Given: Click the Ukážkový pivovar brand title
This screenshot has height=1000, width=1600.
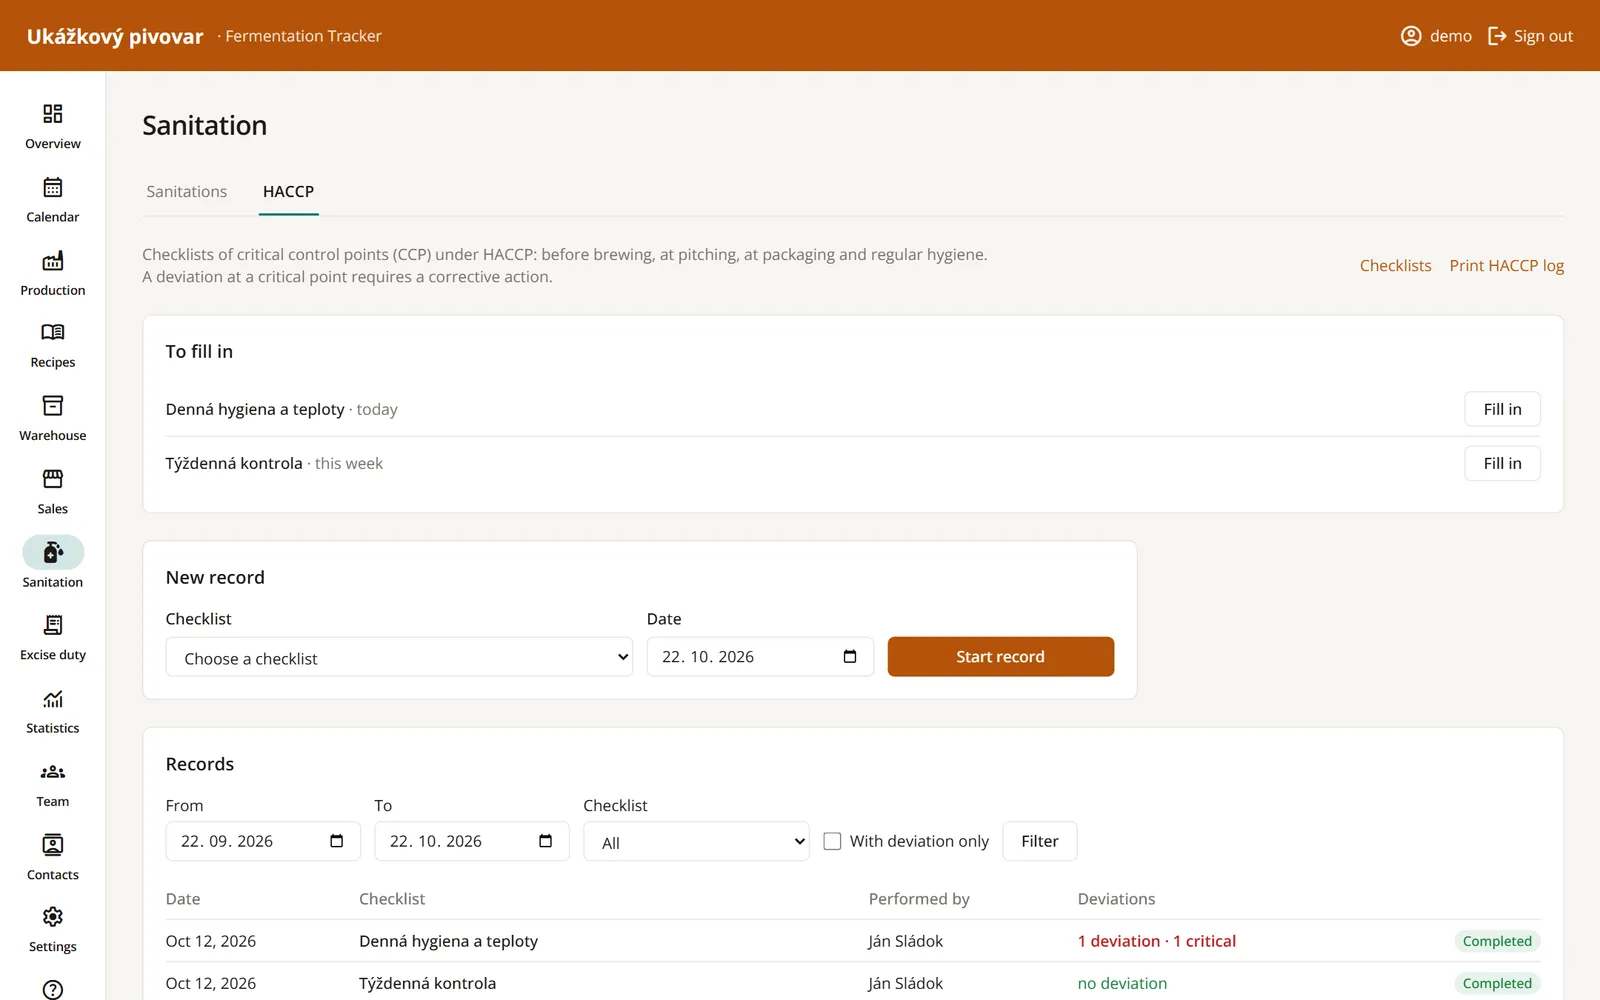Looking at the screenshot, I should click(x=115, y=37).
